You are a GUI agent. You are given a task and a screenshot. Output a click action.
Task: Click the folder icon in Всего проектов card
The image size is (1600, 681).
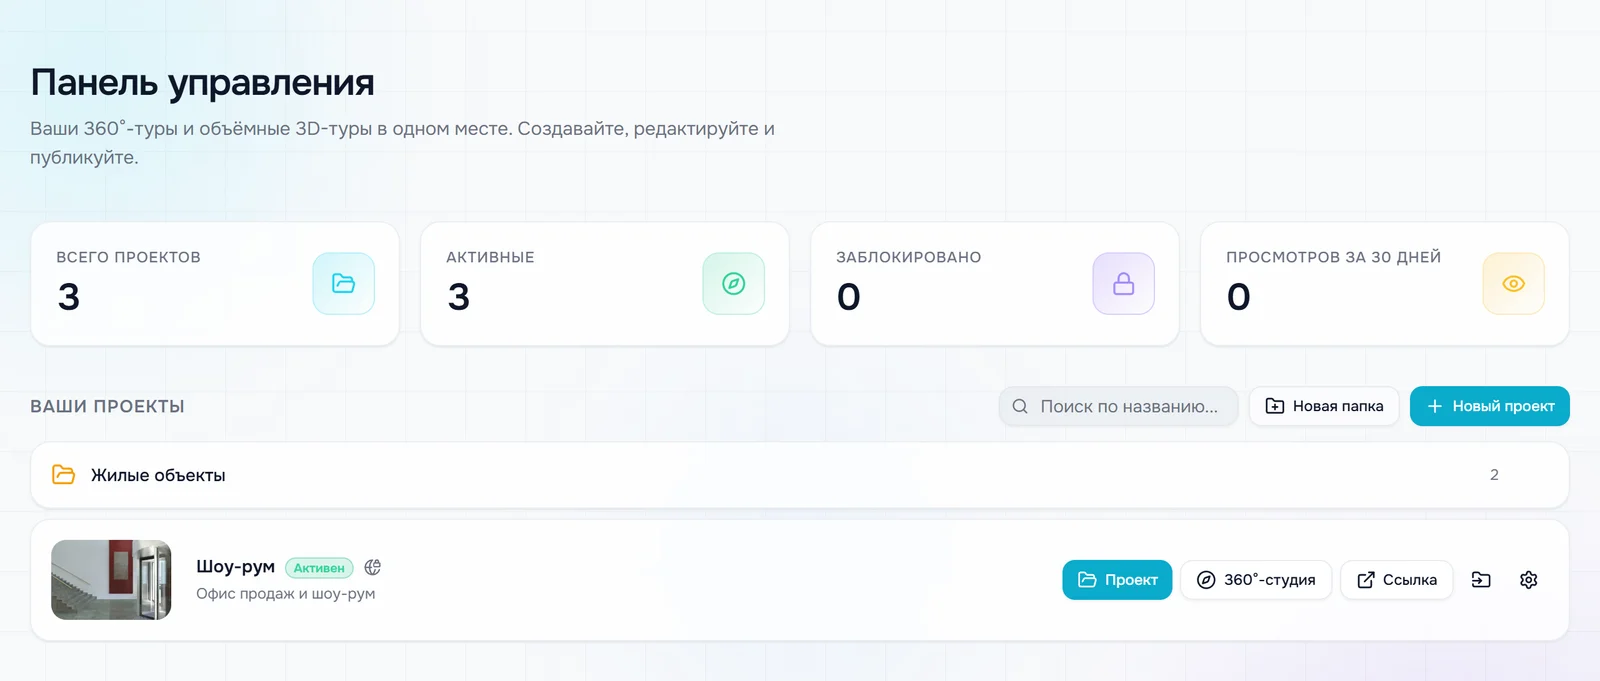(x=343, y=284)
